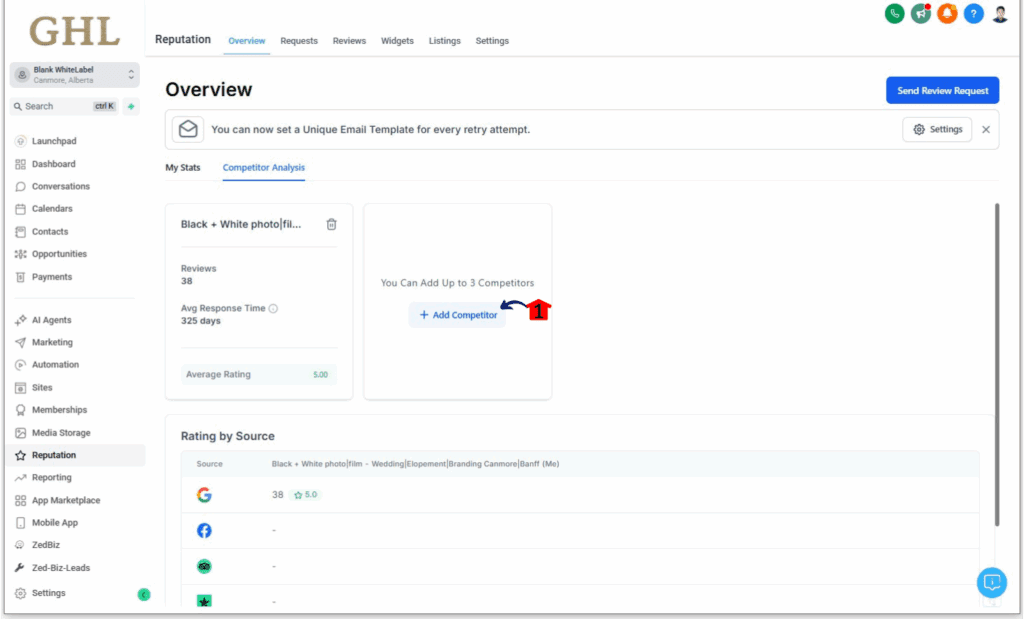Click the green phone dialer icon
Viewport: 1024px width, 619px height.
point(894,13)
